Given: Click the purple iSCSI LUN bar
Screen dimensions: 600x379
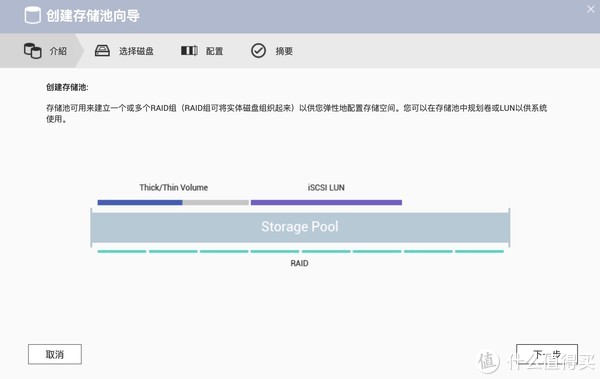Looking at the screenshot, I should [326, 203].
